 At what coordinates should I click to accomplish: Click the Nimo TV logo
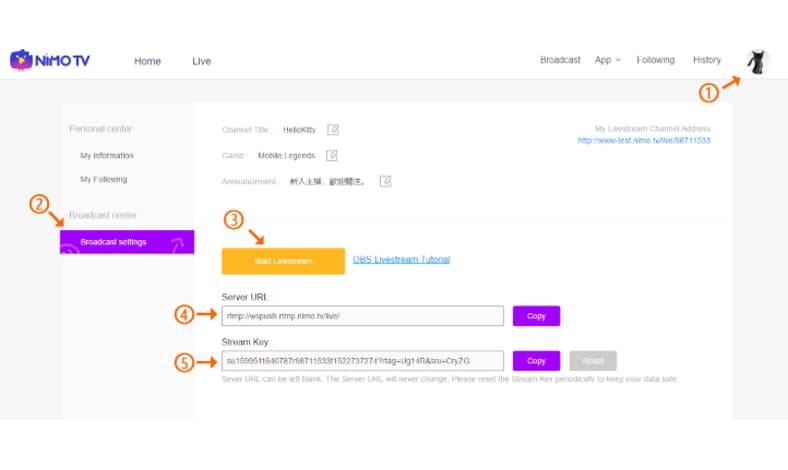point(50,60)
